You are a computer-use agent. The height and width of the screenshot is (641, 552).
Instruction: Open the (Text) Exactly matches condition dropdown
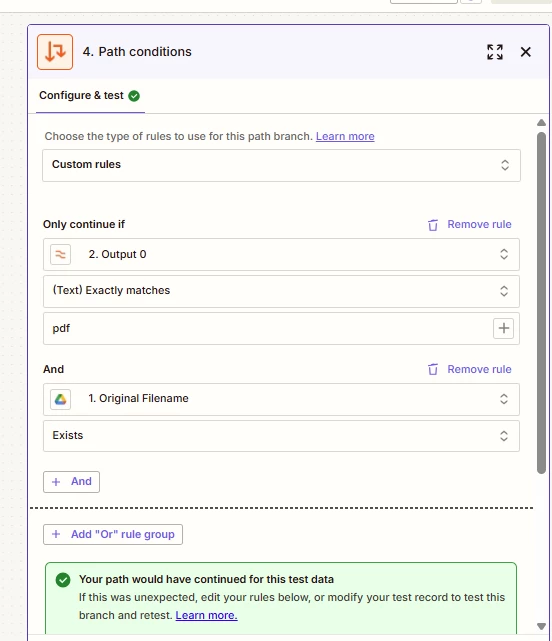coord(281,291)
